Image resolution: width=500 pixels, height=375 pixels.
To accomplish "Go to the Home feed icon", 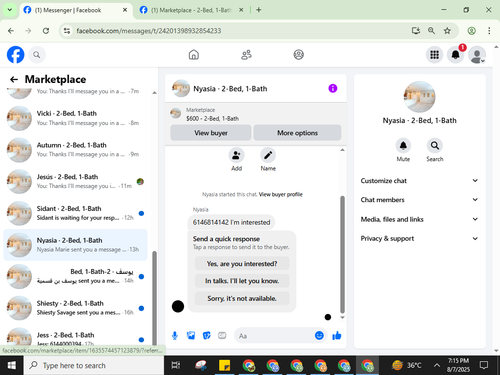I will [x=194, y=55].
